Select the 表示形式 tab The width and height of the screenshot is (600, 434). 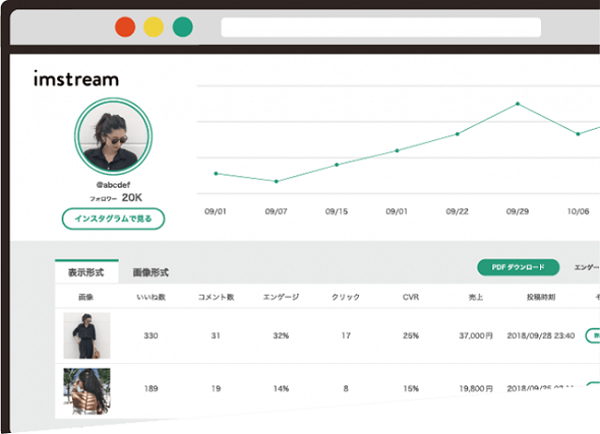(86, 272)
